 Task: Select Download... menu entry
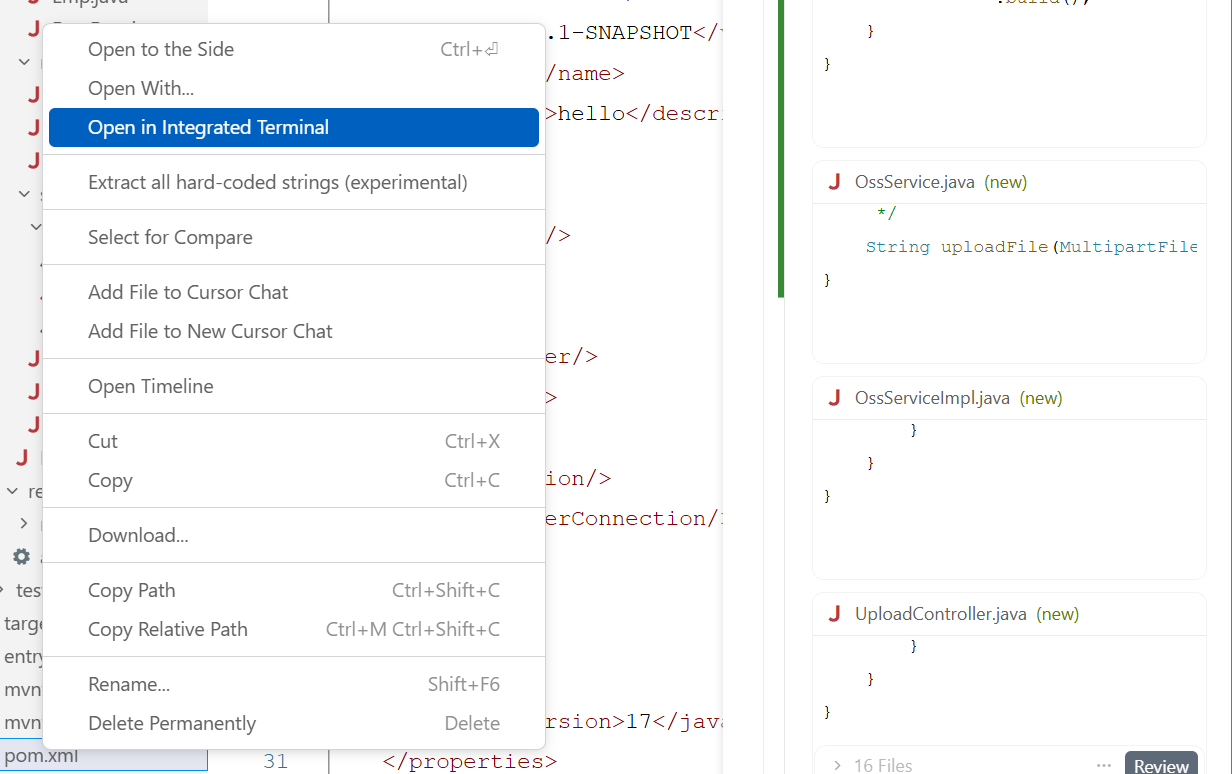click(294, 535)
